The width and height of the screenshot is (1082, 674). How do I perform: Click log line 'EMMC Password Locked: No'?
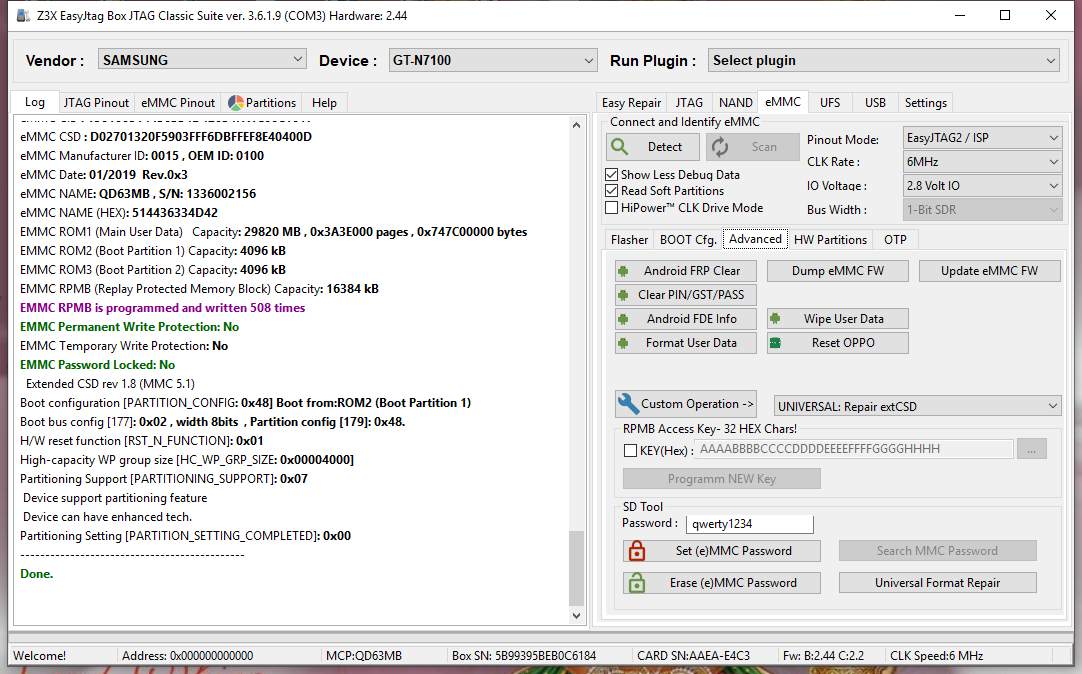tap(97, 365)
